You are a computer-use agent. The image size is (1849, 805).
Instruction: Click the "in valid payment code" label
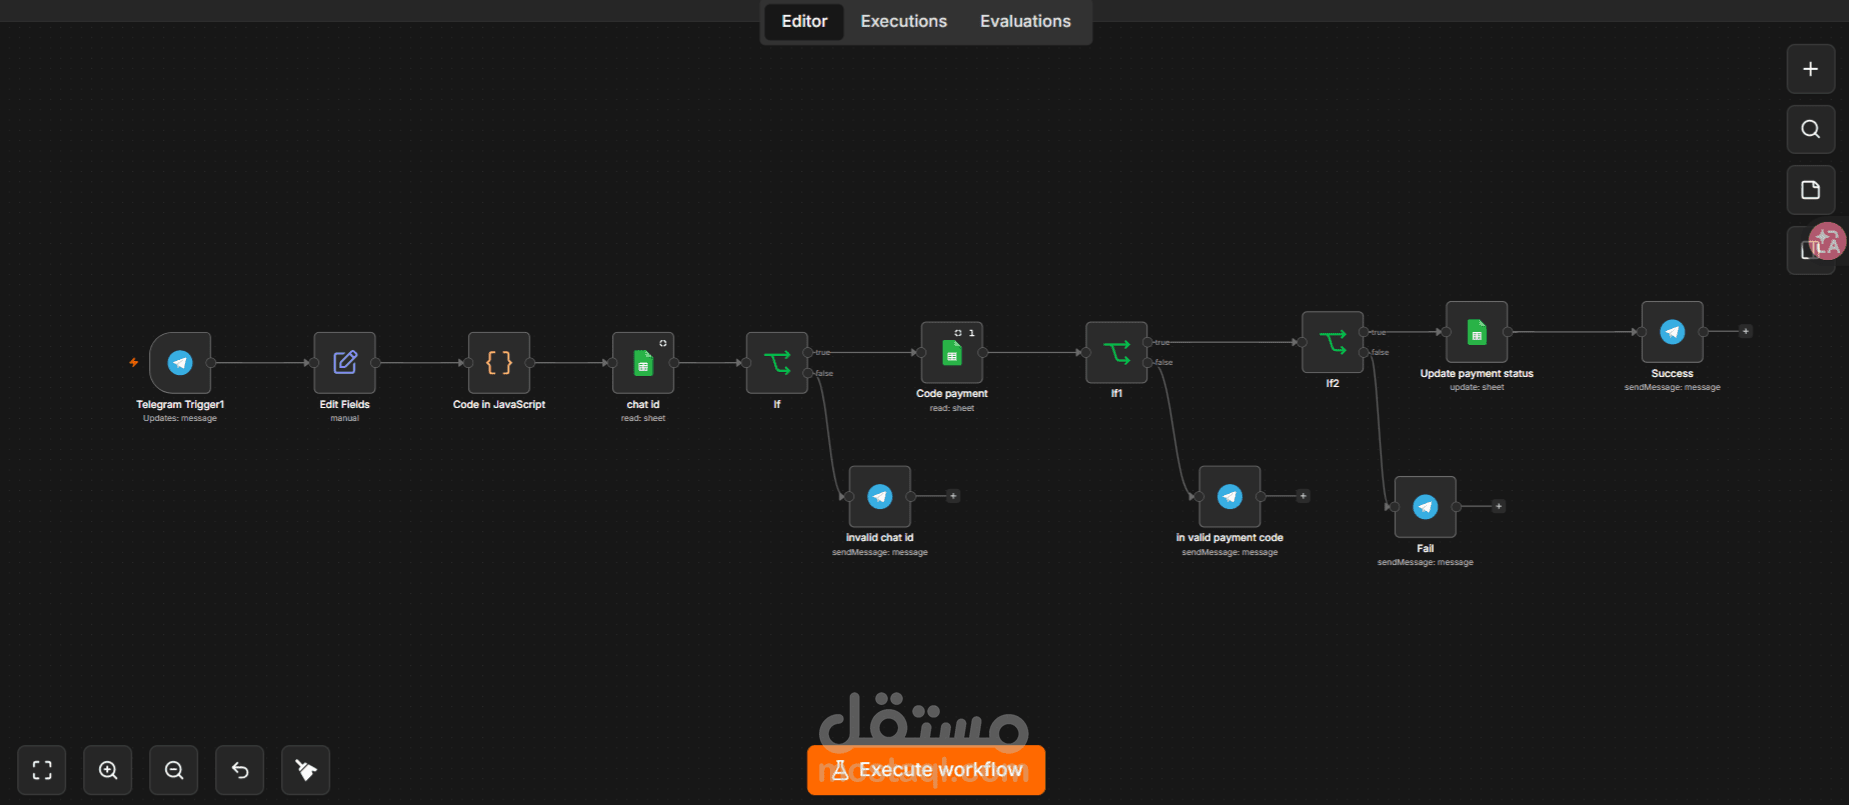coord(1230,538)
